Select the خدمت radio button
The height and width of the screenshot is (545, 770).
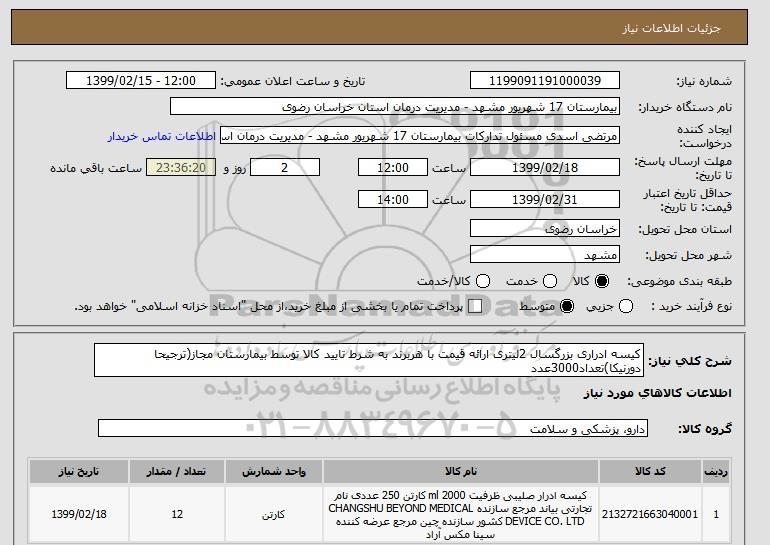coord(550,281)
